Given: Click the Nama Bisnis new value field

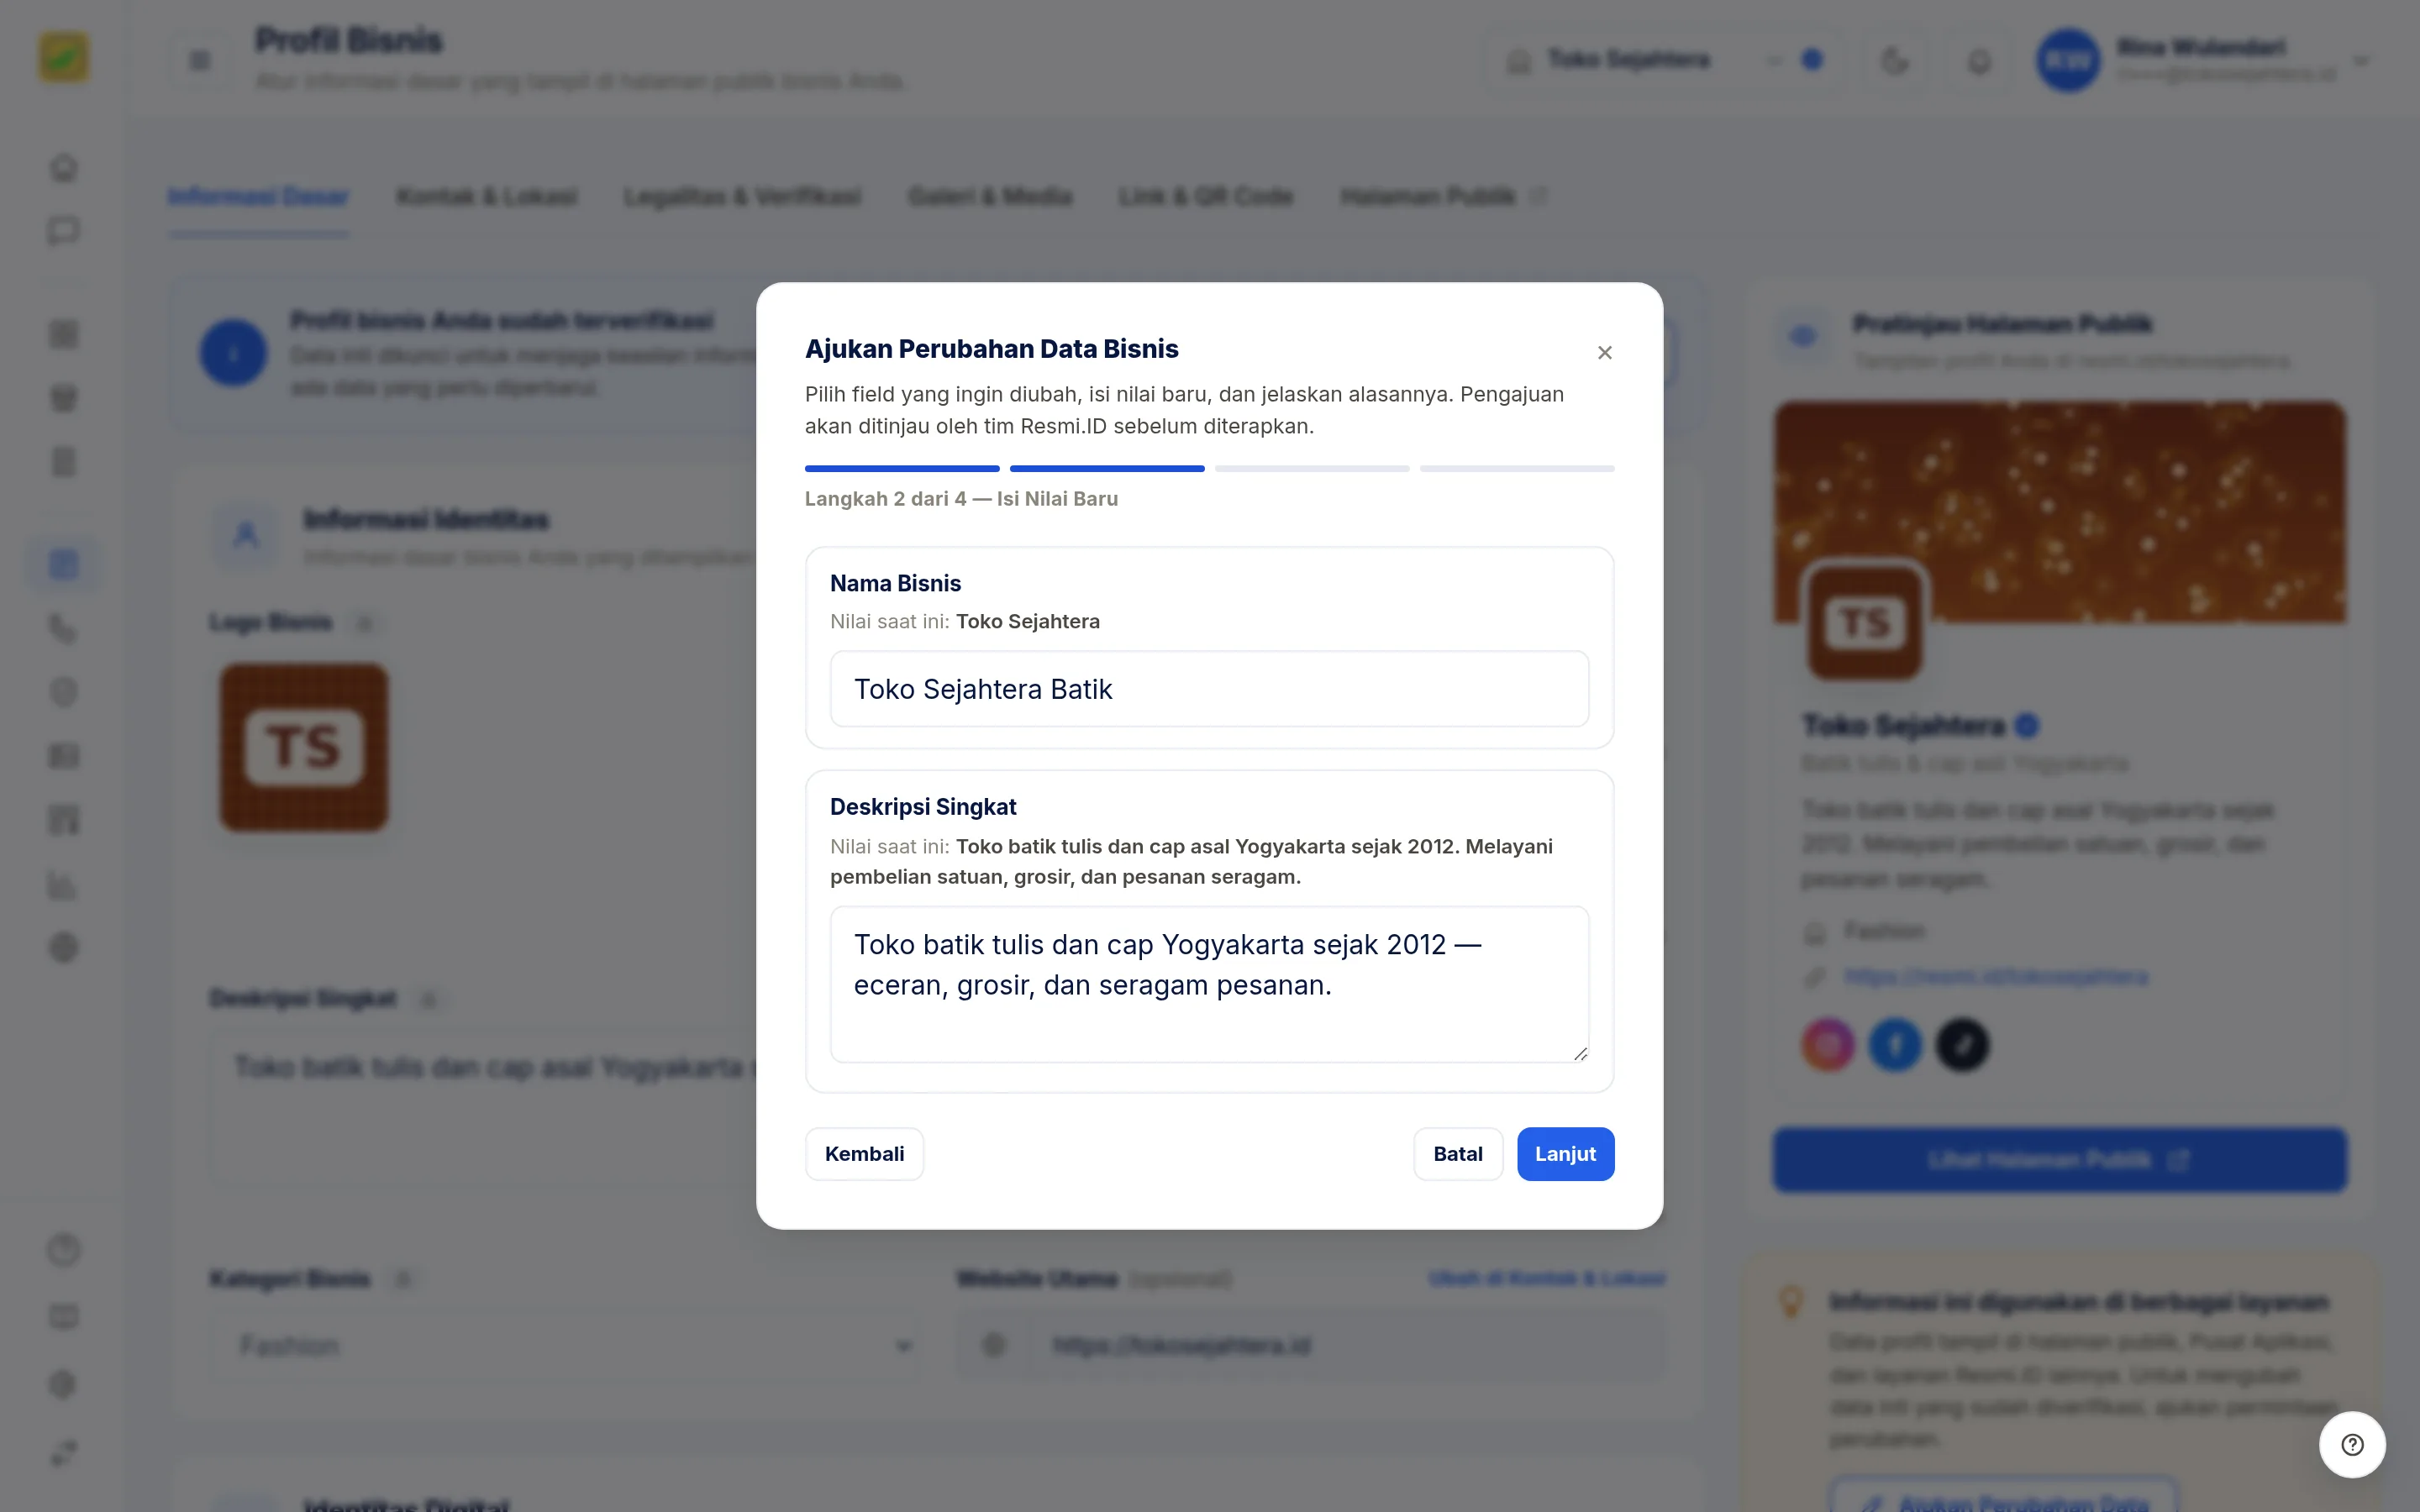Looking at the screenshot, I should 1209,689.
